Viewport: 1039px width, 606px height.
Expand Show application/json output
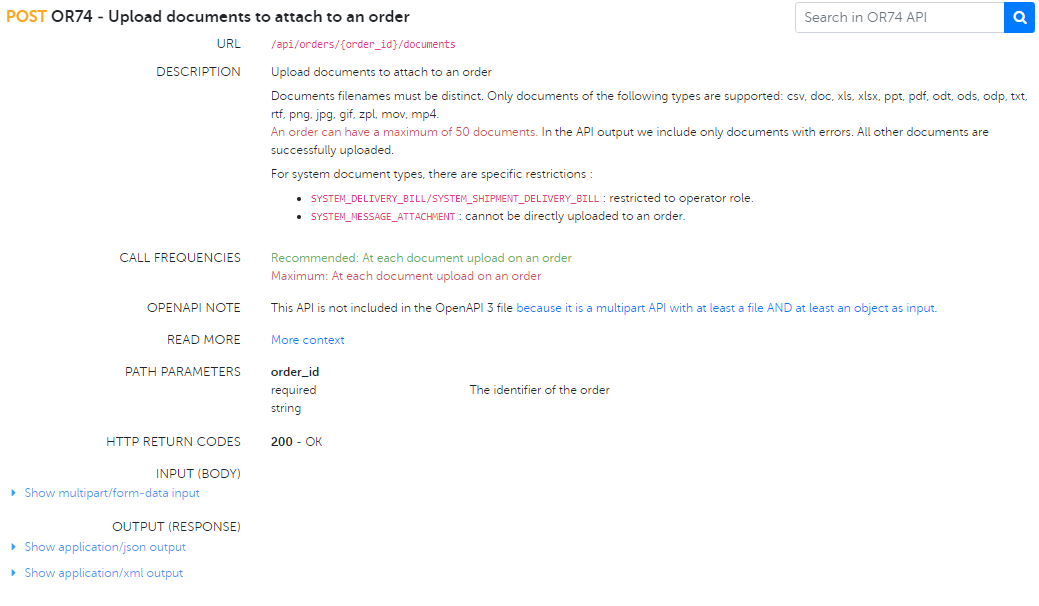tap(105, 547)
